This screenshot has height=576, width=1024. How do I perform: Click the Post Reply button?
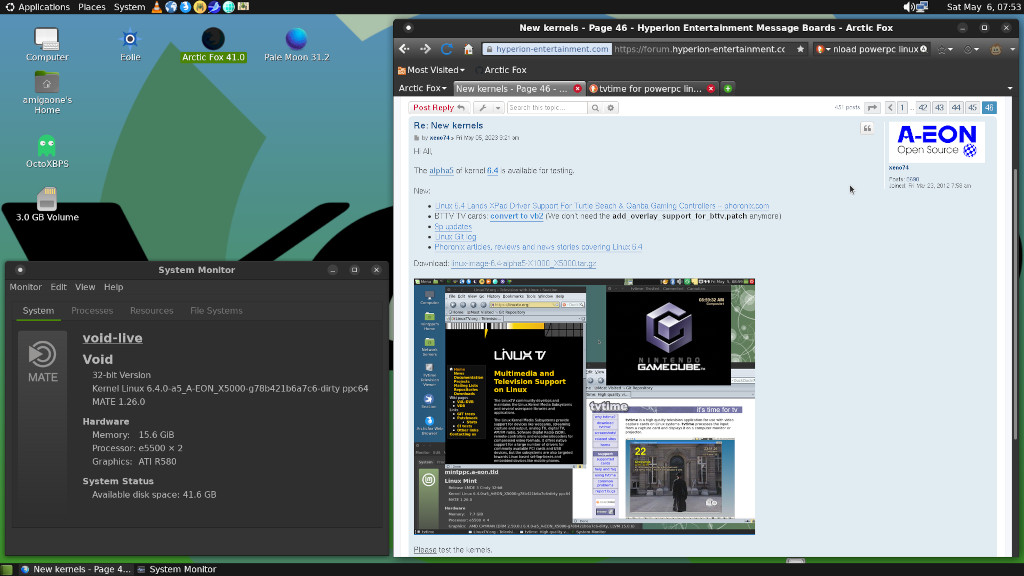coord(439,108)
